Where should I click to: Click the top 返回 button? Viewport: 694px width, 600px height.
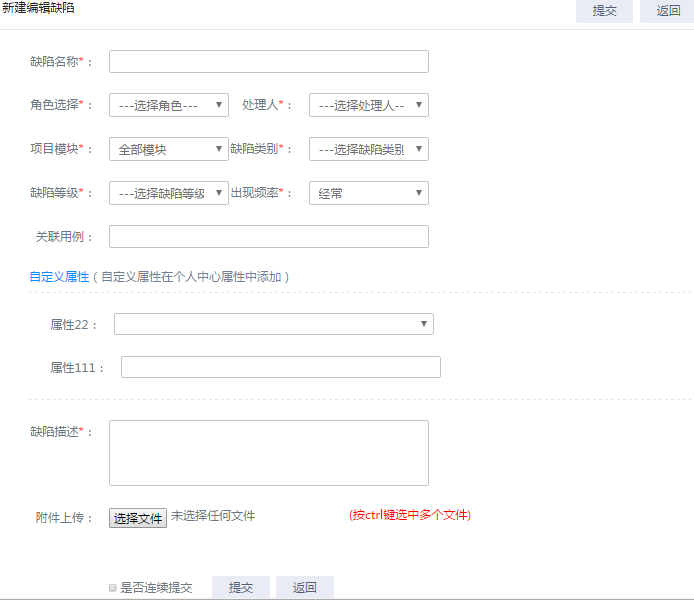tap(668, 11)
